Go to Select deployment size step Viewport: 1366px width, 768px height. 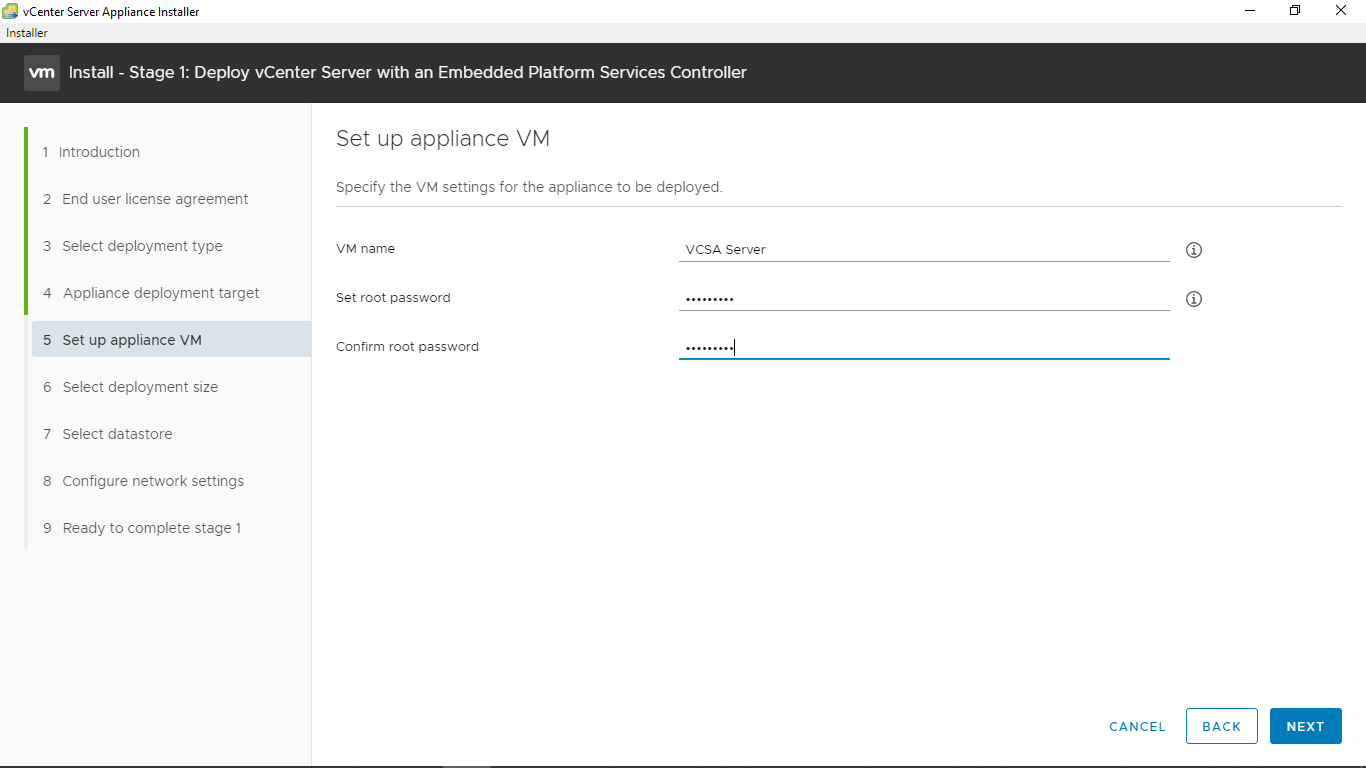[139, 387]
